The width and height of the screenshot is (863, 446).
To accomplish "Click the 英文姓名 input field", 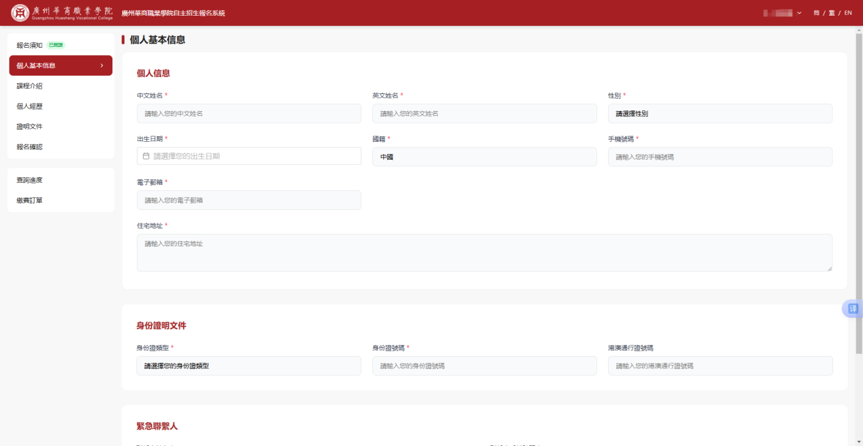I will click(x=484, y=113).
